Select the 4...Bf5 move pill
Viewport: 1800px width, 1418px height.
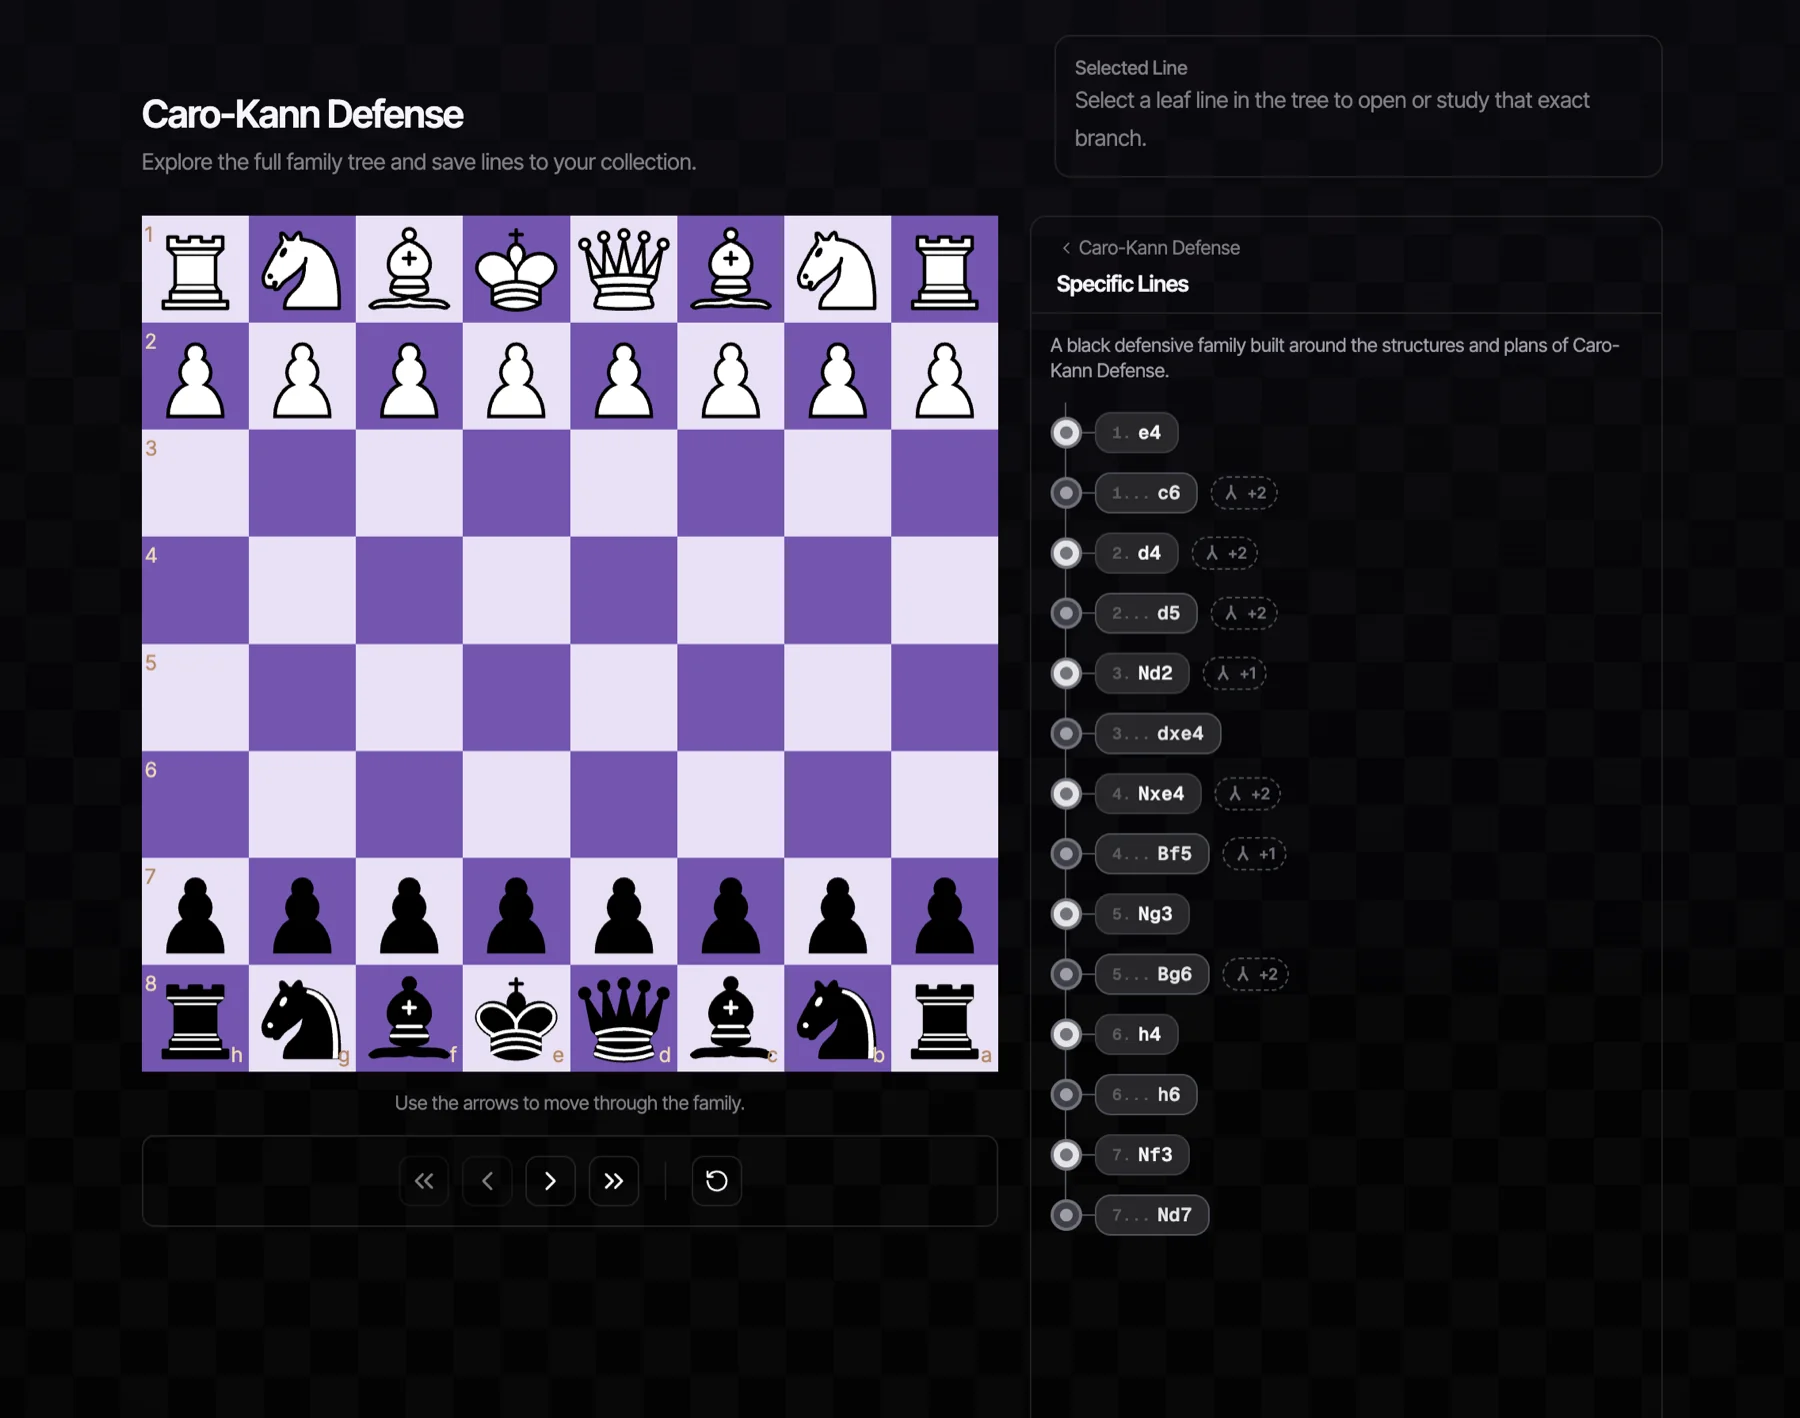1152,853
